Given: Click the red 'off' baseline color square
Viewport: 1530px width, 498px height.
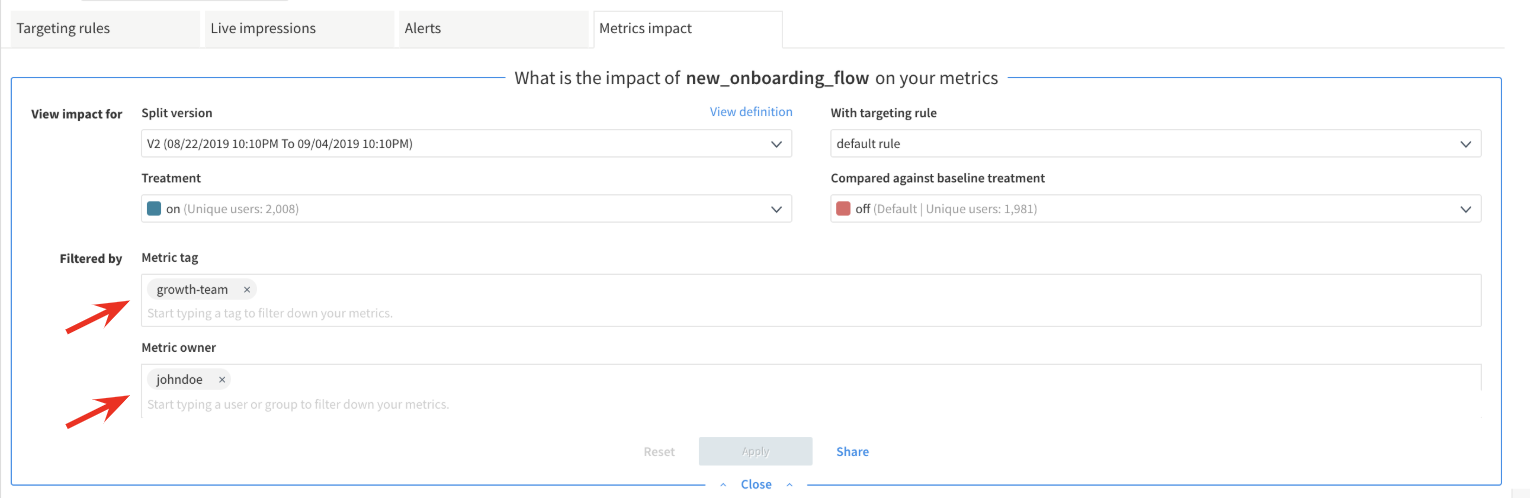Looking at the screenshot, I should click(x=843, y=209).
